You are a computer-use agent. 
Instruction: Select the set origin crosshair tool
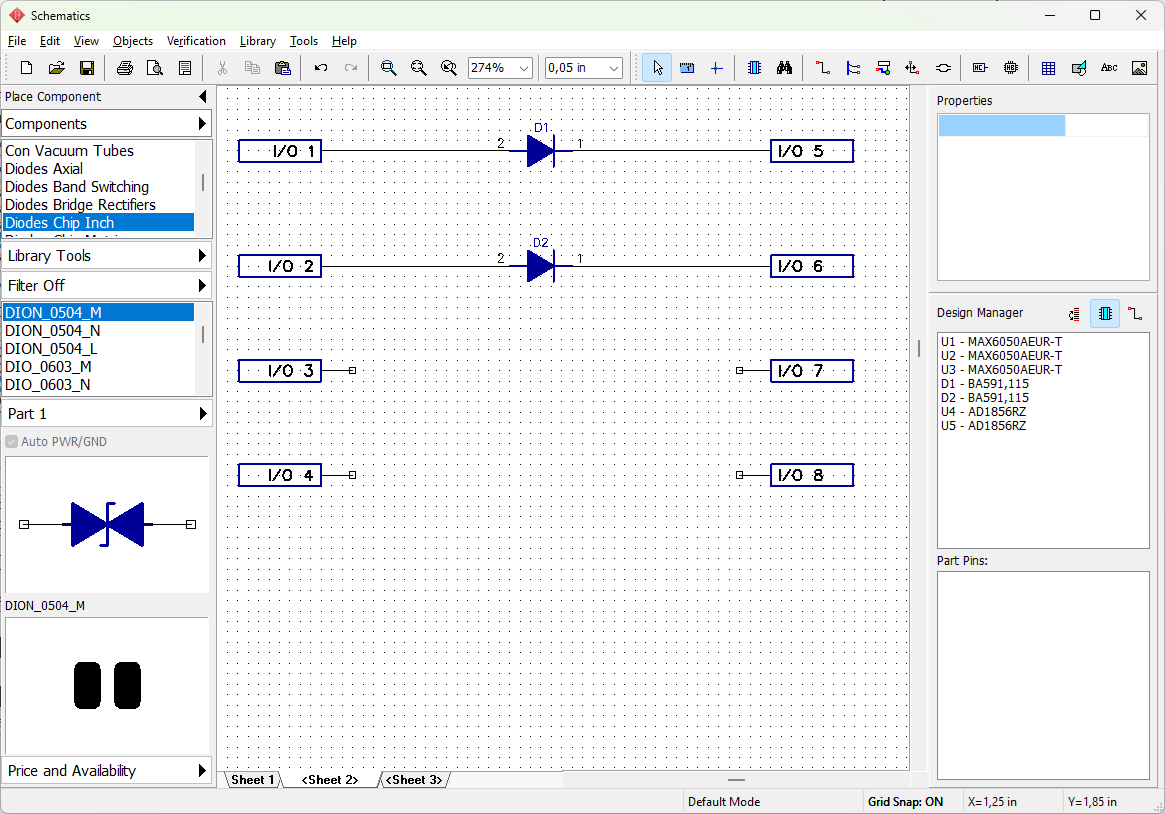(x=716, y=68)
